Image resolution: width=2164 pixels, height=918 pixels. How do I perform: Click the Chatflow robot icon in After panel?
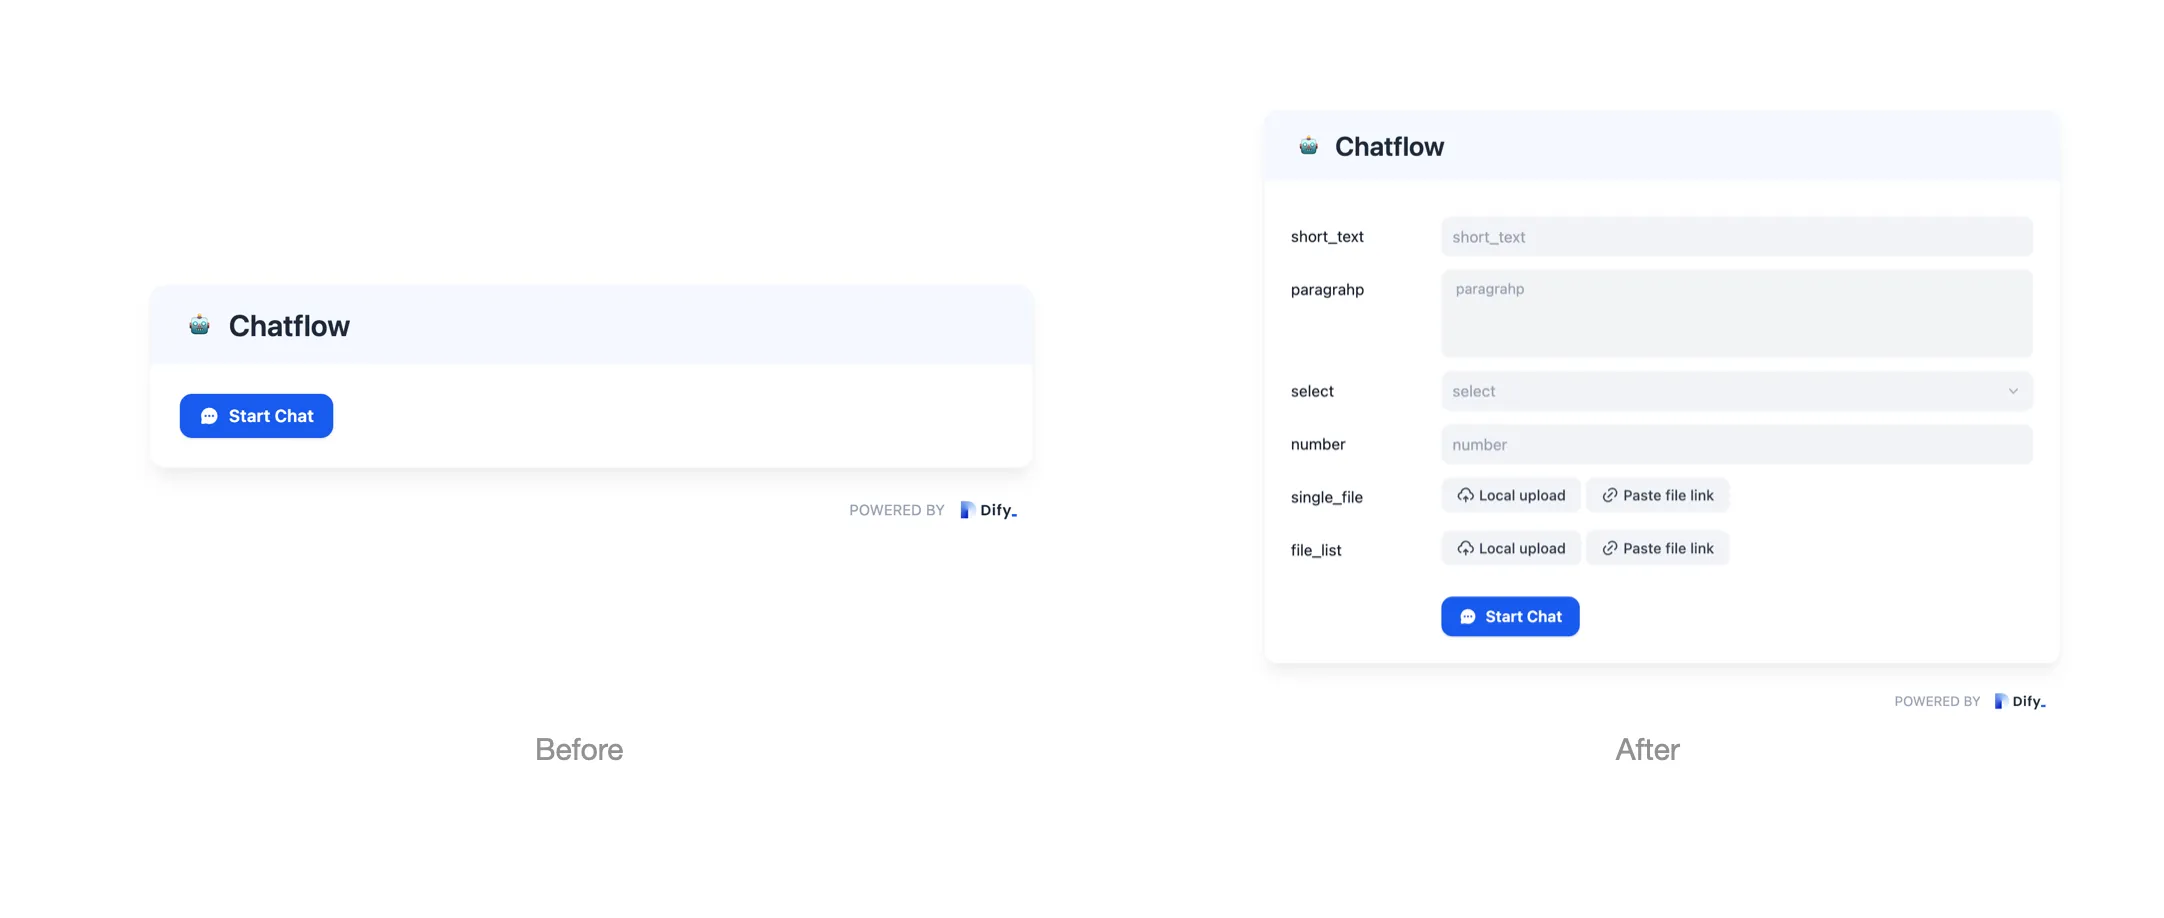coord(1308,146)
